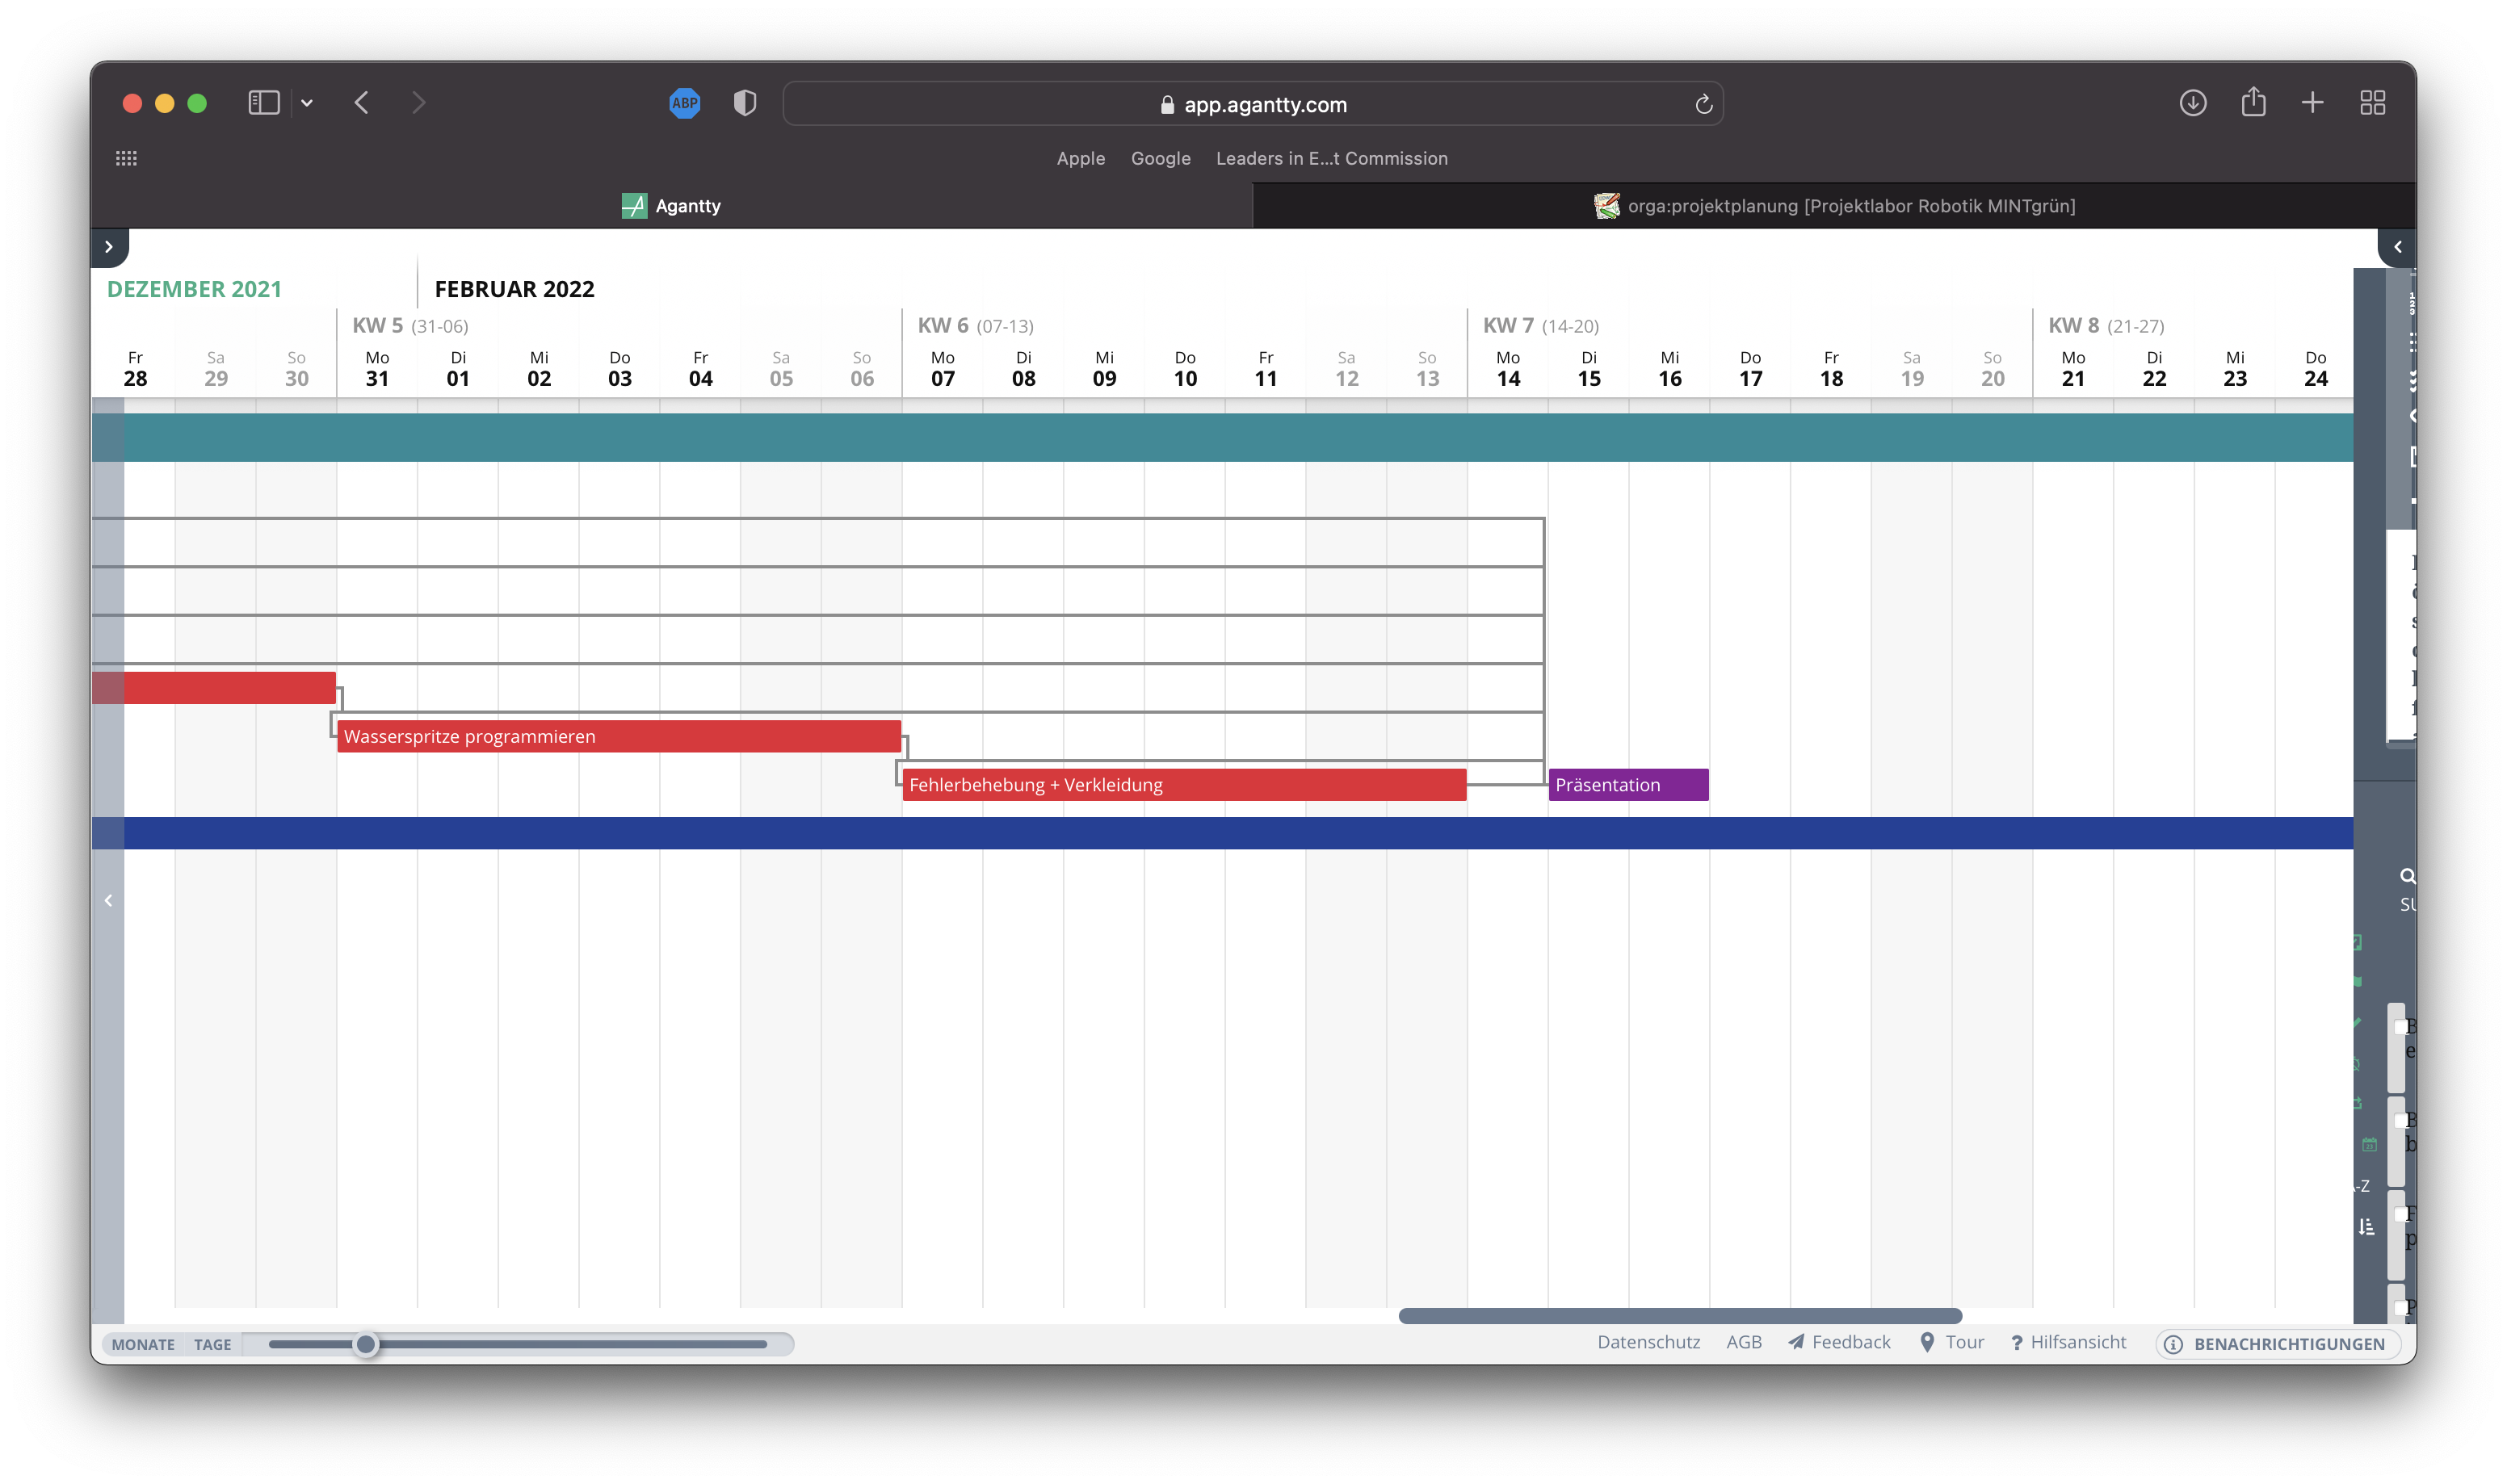This screenshot has width=2507, height=1484.
Task: Open the Share menu
Action: (2253, 102)
